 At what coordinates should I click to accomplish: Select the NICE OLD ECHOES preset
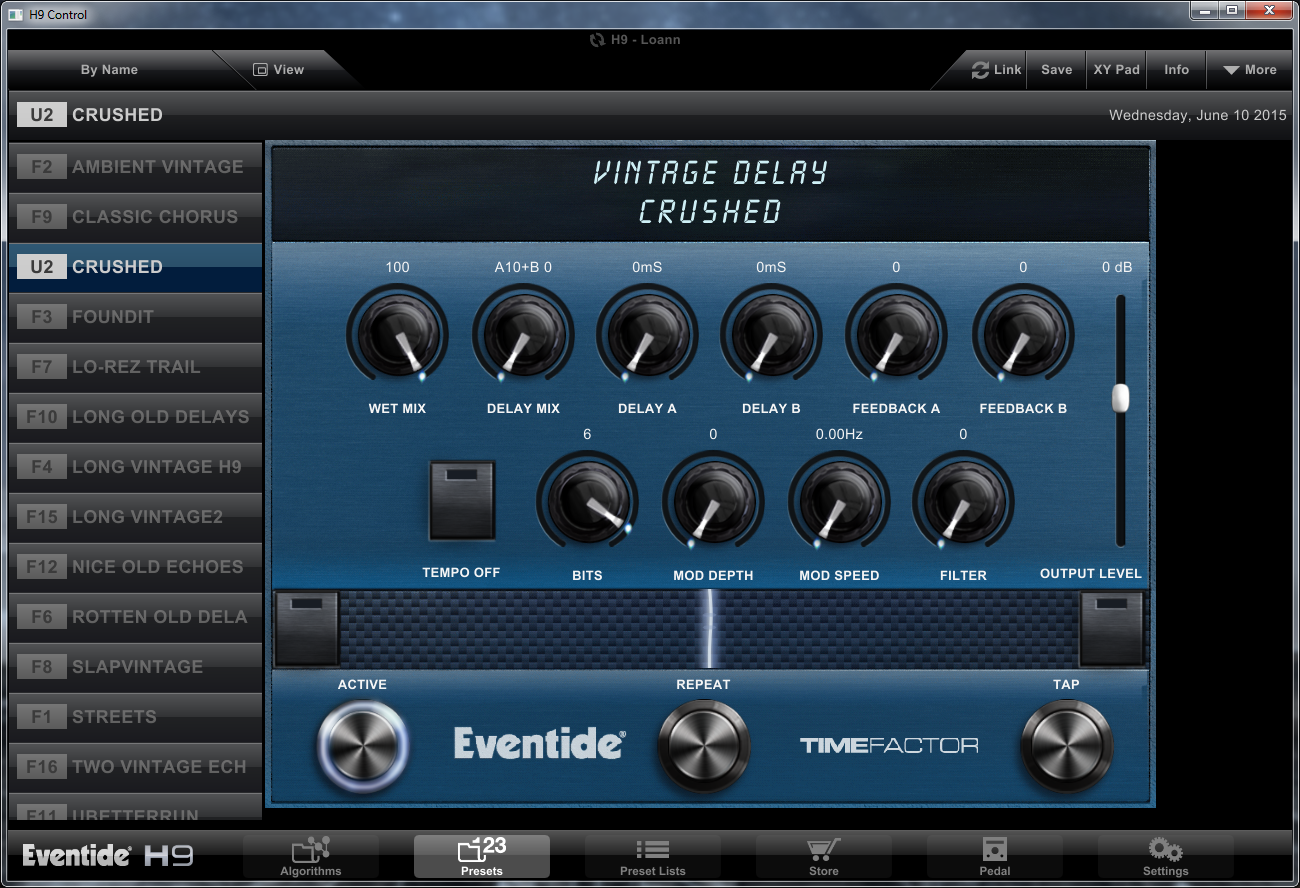(x=135, y=567)
